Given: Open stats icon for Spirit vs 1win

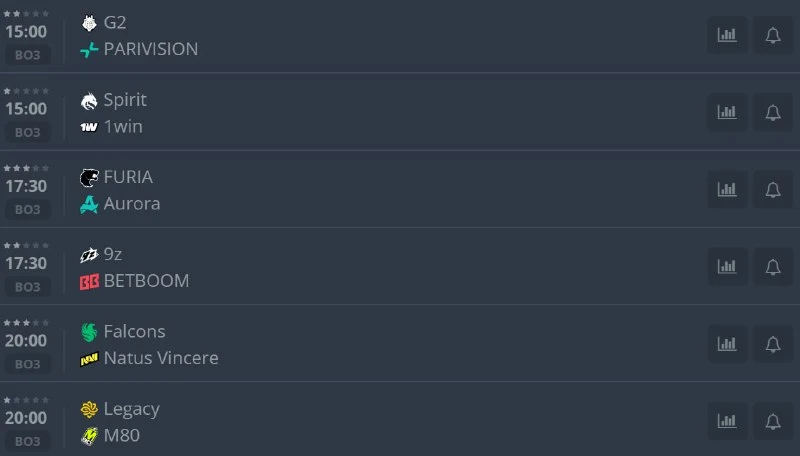Looking at the screenshot, I should click(x=727, y=112).
